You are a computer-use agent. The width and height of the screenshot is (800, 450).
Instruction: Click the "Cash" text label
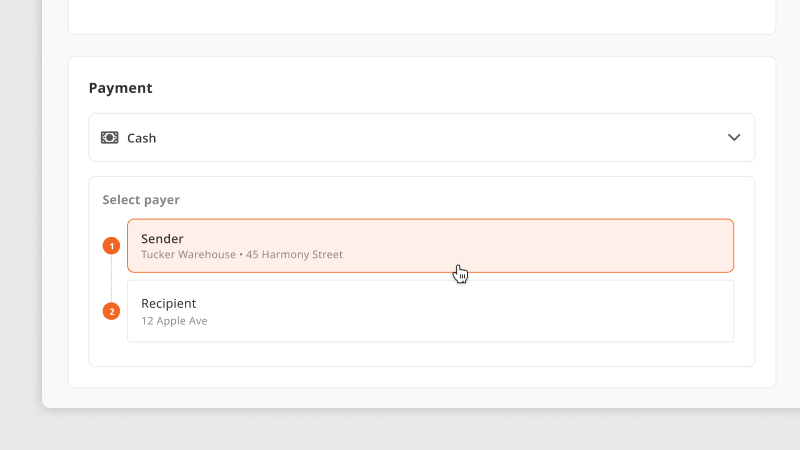[141, 138]
